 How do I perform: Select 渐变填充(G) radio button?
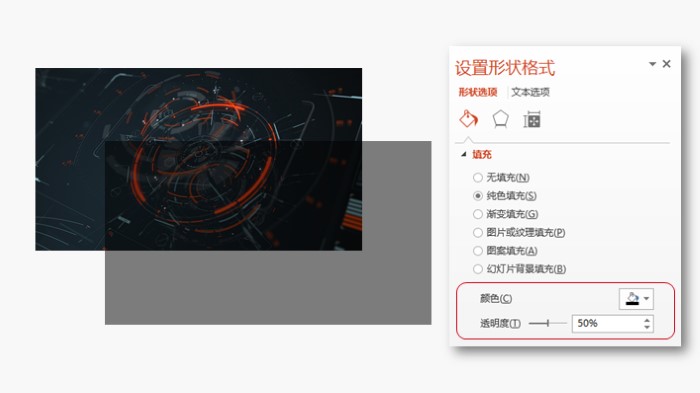pos(478,214)
